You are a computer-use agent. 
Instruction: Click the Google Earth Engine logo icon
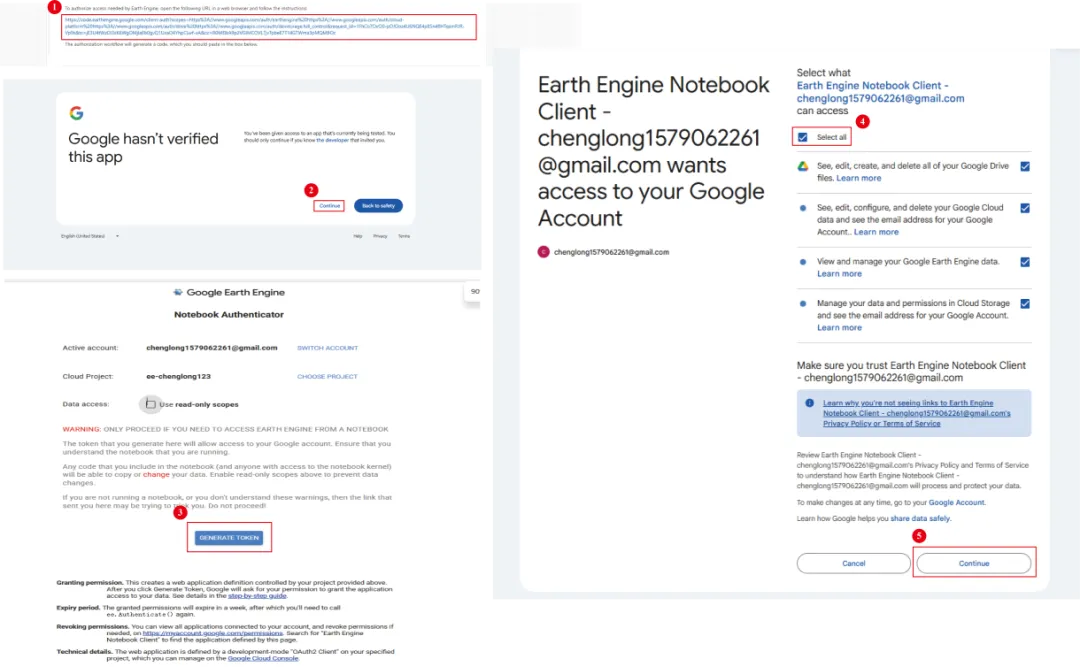[x=178, y=292]
